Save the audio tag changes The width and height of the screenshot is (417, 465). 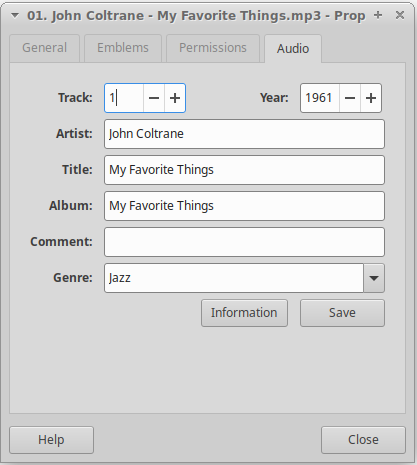click(x=342, y=313)
